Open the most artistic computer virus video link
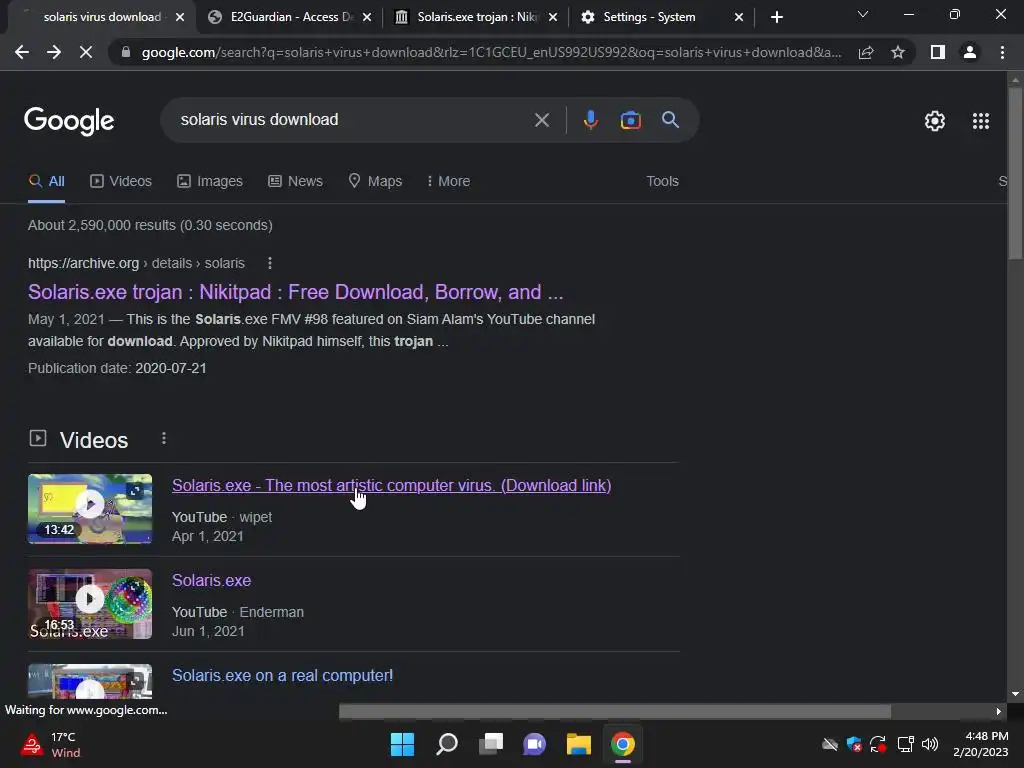Screen dimensions: 1024x768 [x=391, y=485]
